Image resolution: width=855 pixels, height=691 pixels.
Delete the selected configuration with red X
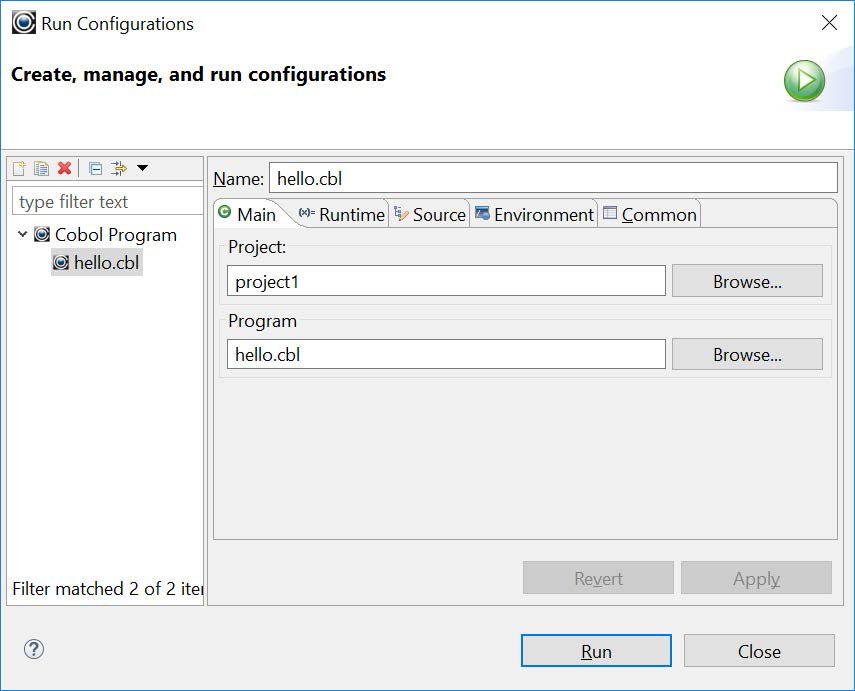coord(63,168)
